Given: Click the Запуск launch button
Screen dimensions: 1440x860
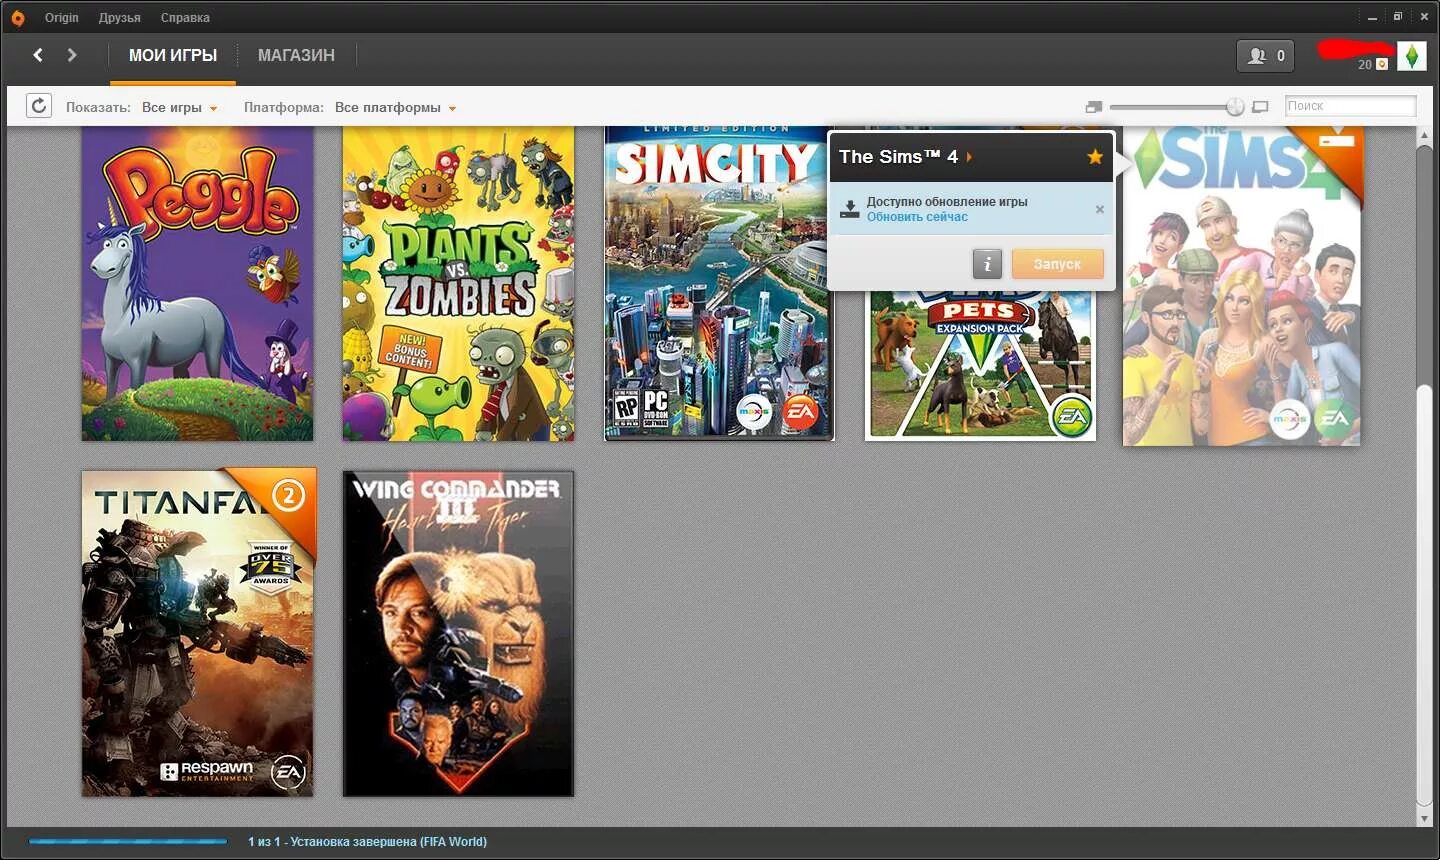Looking at the screenshot, I should [1057, 264].
